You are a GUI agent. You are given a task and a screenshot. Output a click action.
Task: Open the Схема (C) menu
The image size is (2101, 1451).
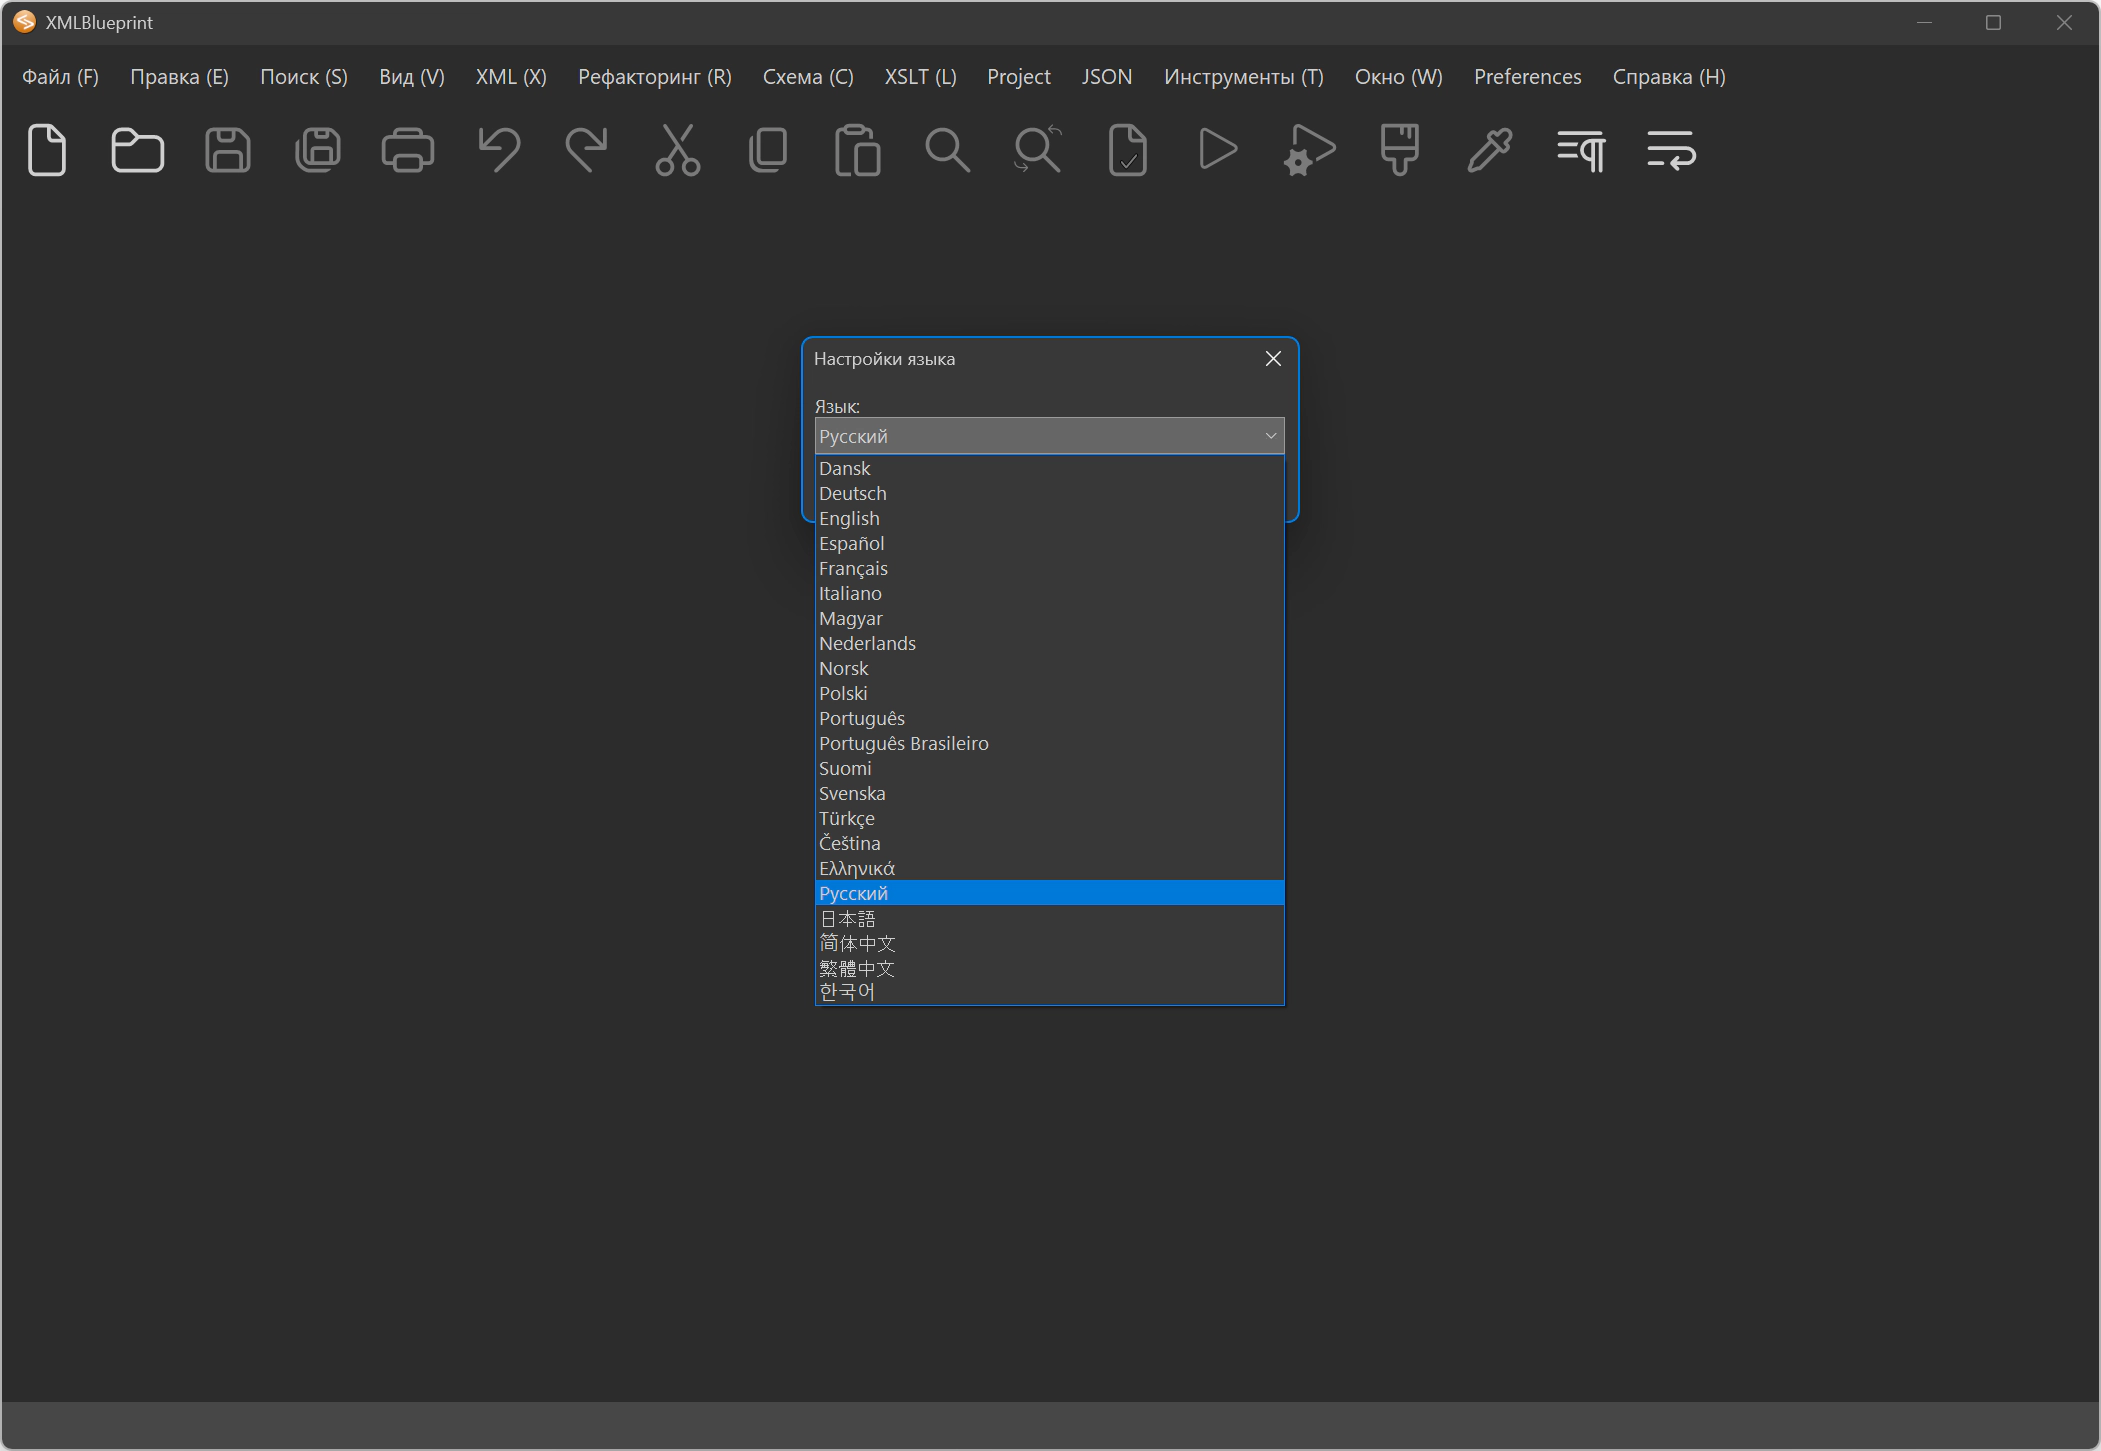point(808,77)
